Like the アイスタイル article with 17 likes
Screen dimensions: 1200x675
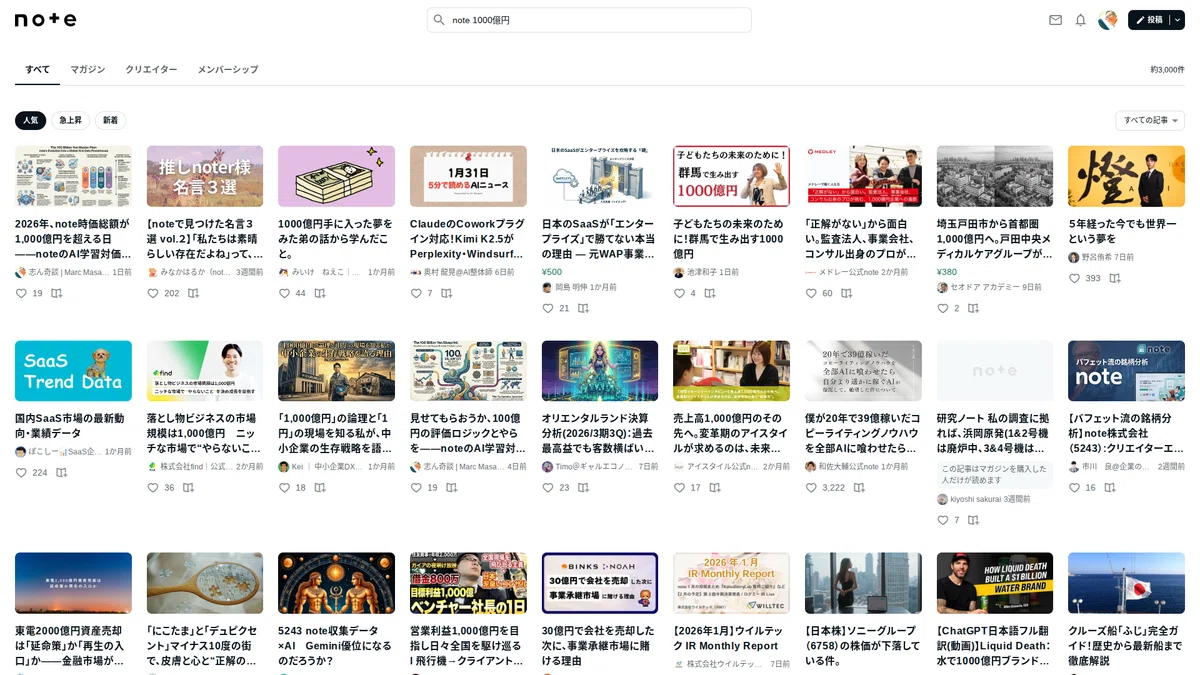[679, 487]
